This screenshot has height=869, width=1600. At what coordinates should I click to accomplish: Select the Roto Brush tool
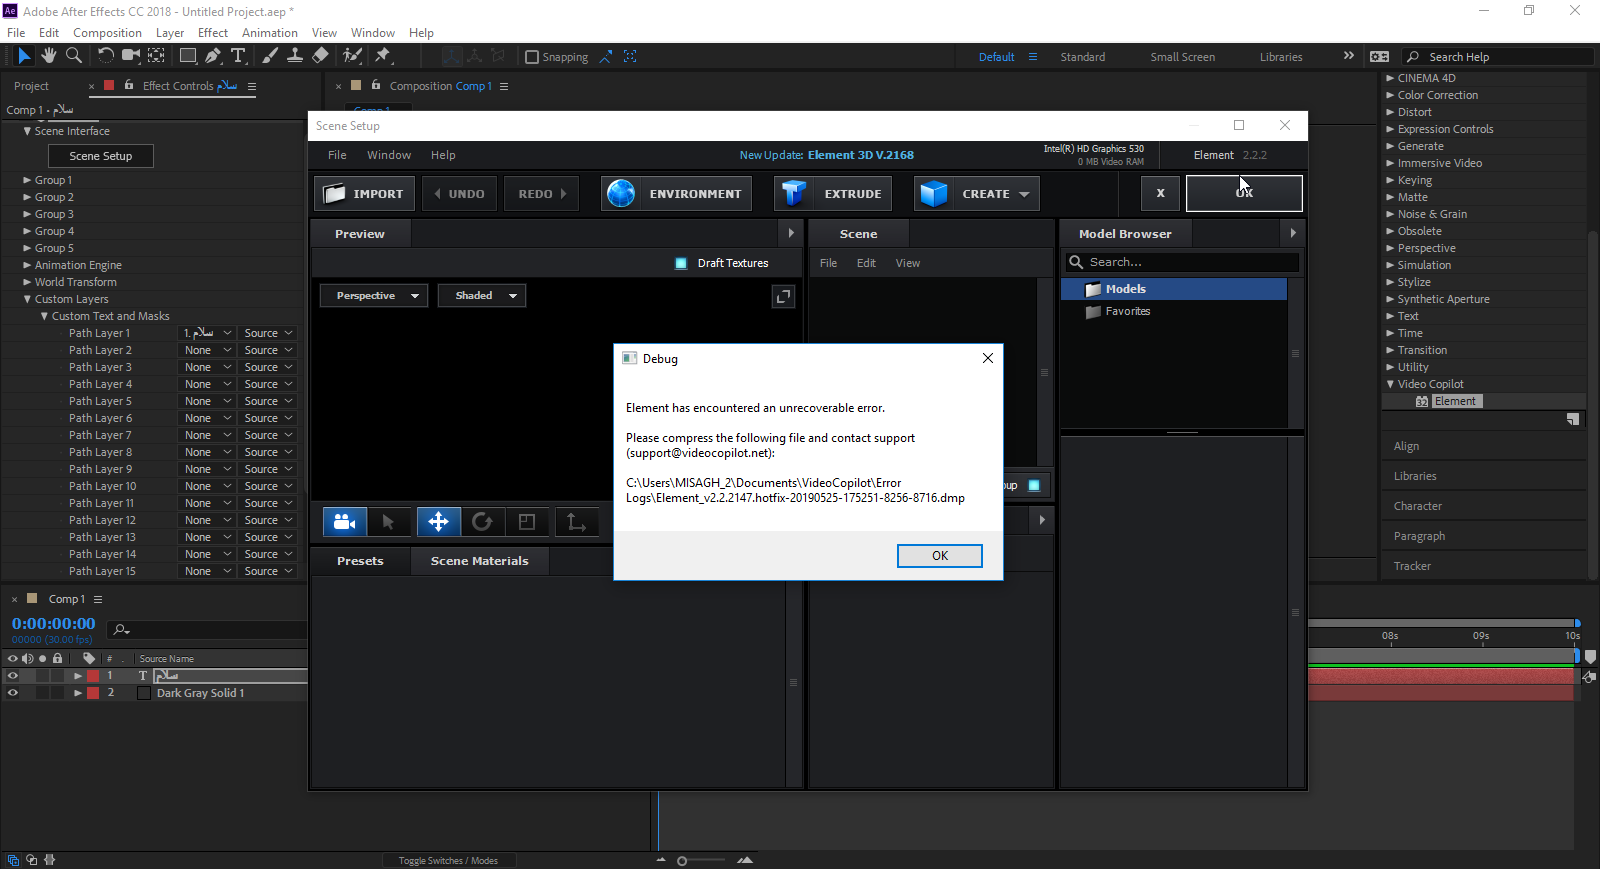coord(352,56)
